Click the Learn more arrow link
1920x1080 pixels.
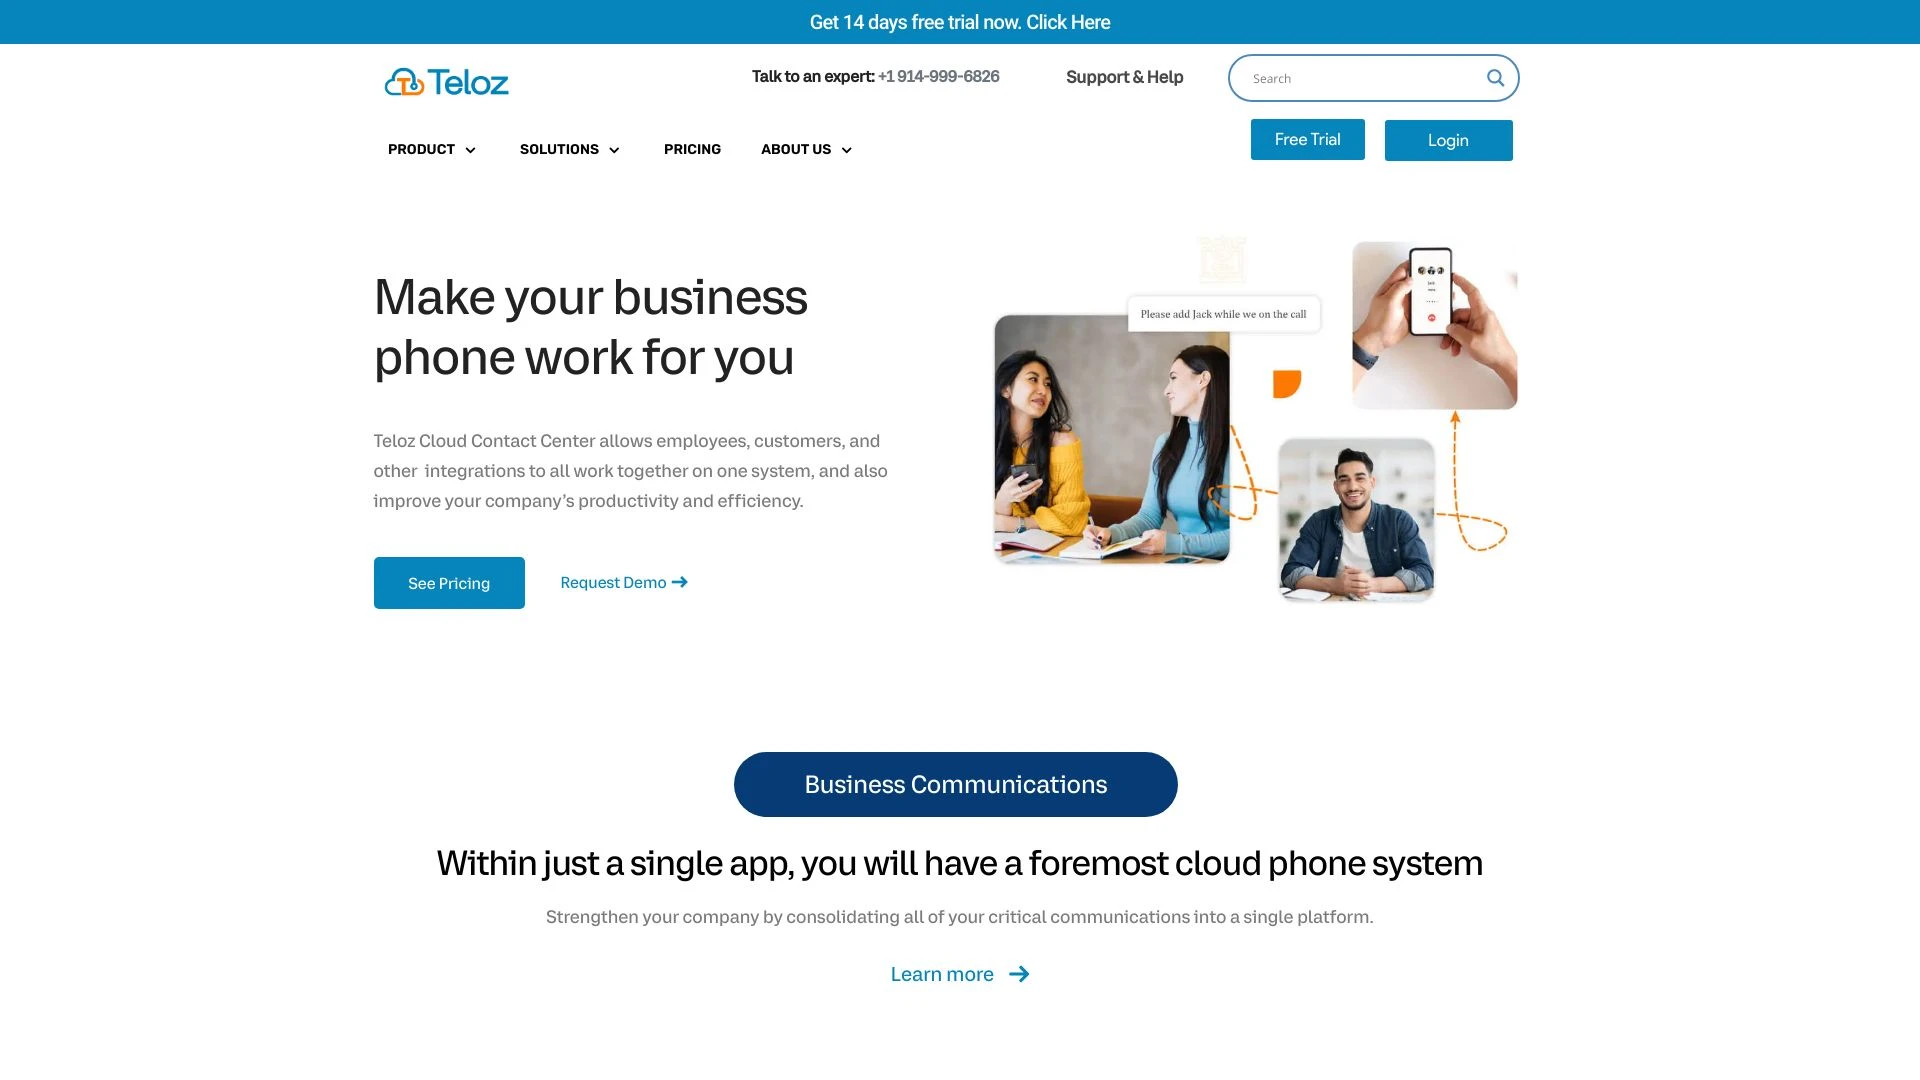tap(960, 973)
